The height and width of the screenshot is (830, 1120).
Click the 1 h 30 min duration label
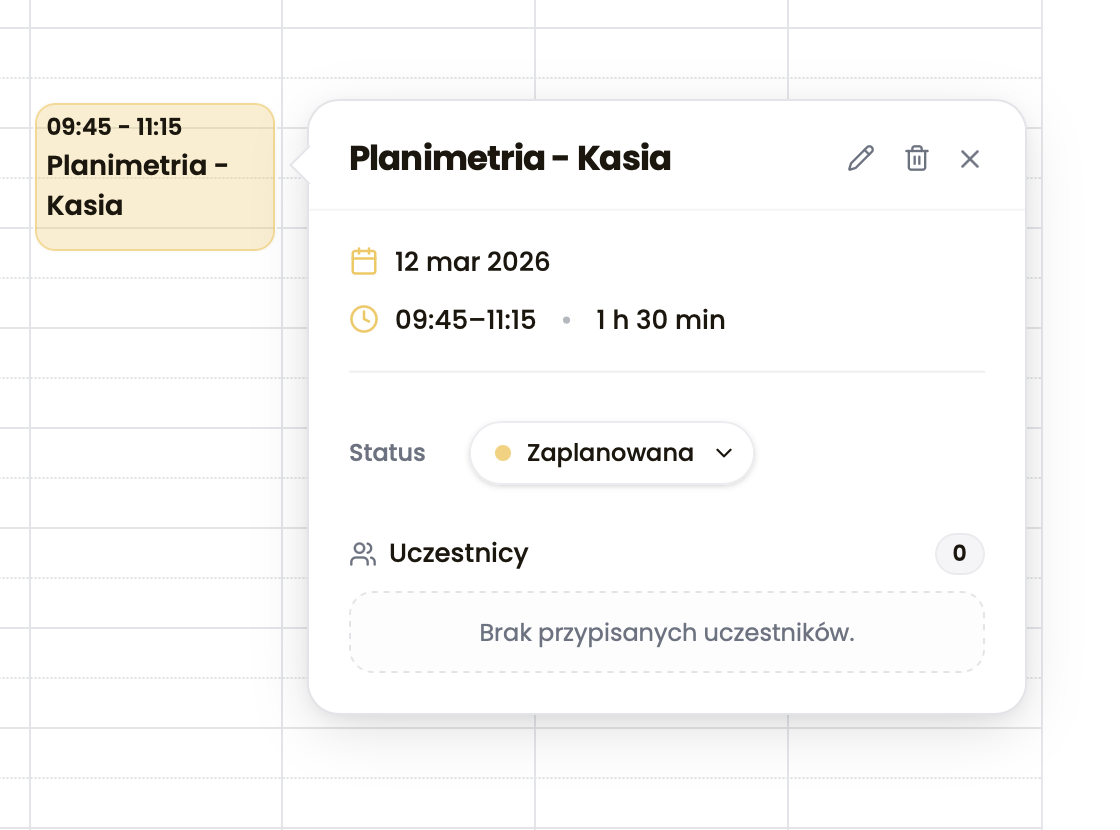click(660, 319)
